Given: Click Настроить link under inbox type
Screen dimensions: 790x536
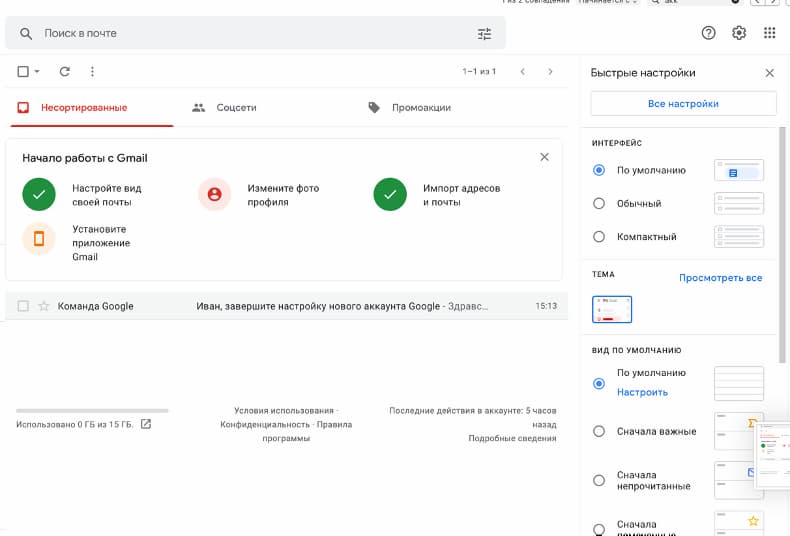Looking at the screenshot, I should coord(642,392).
